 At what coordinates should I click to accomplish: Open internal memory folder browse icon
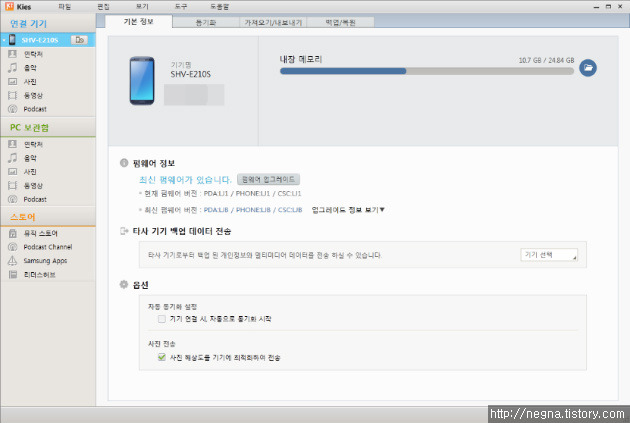588,68
